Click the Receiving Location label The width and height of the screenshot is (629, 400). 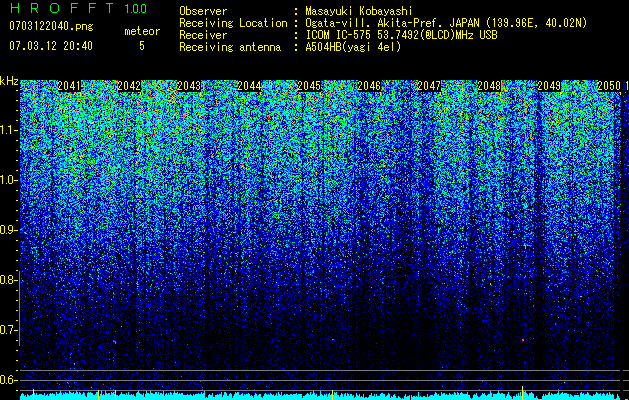tap(233, 23)
